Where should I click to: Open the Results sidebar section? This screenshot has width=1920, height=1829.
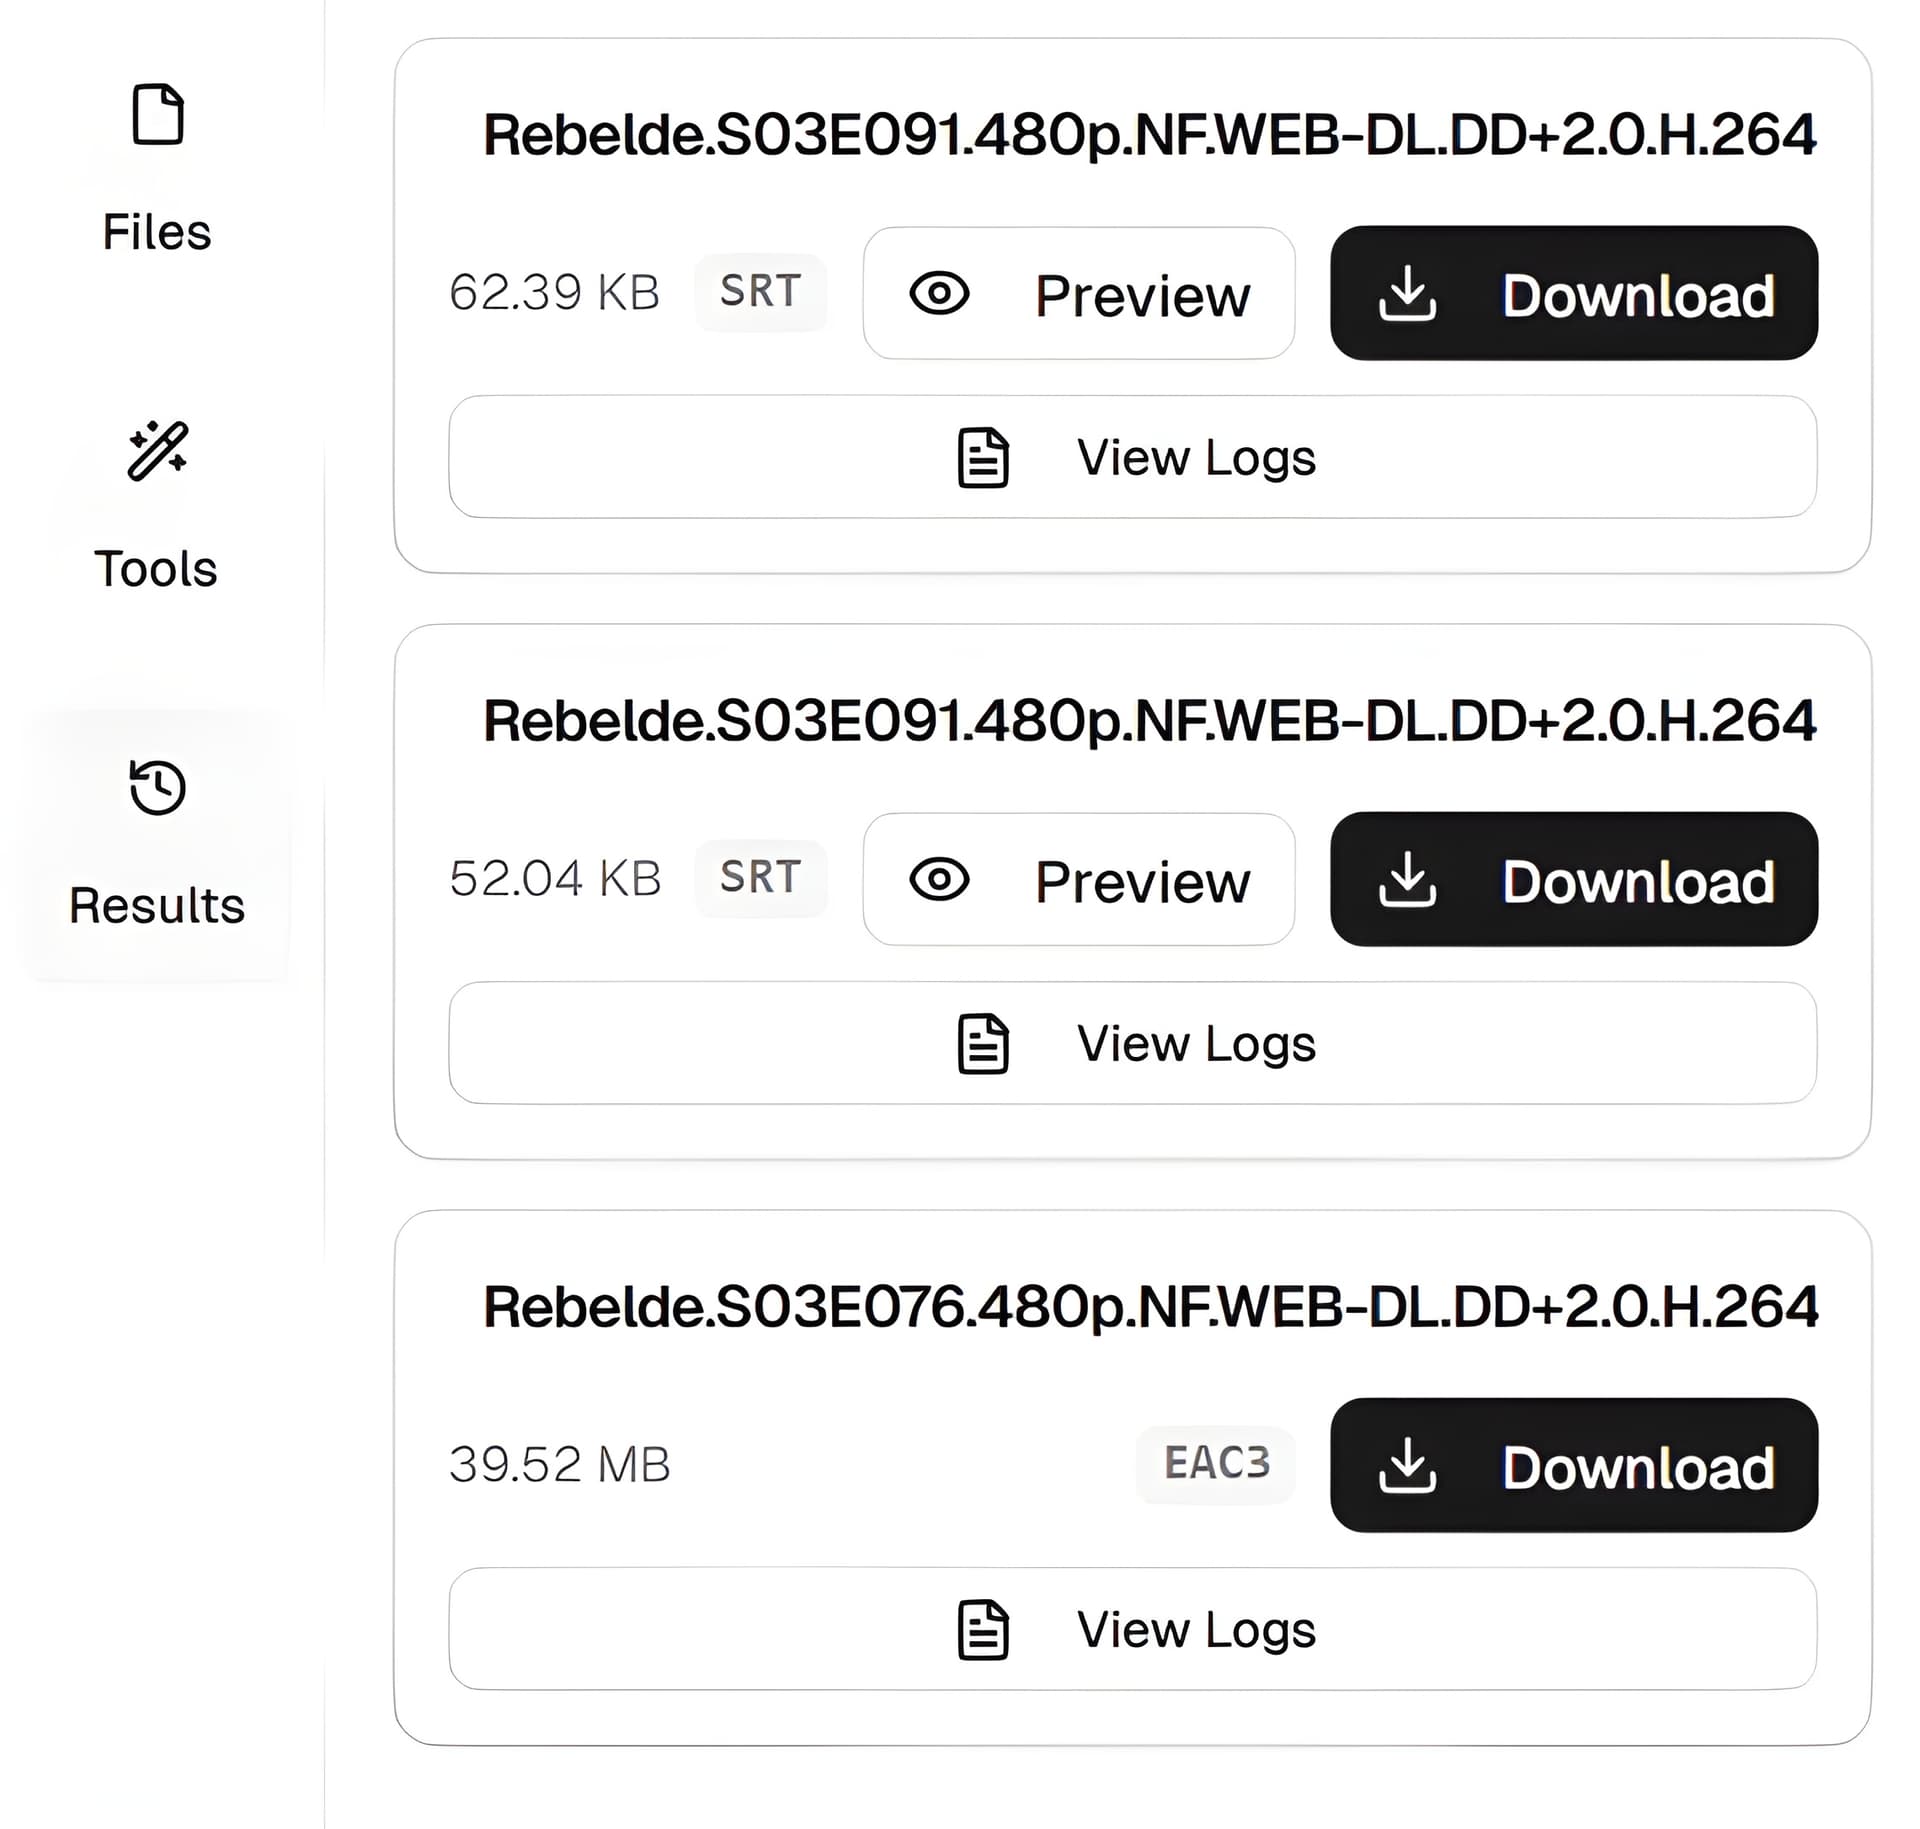[x=157, y=846]
